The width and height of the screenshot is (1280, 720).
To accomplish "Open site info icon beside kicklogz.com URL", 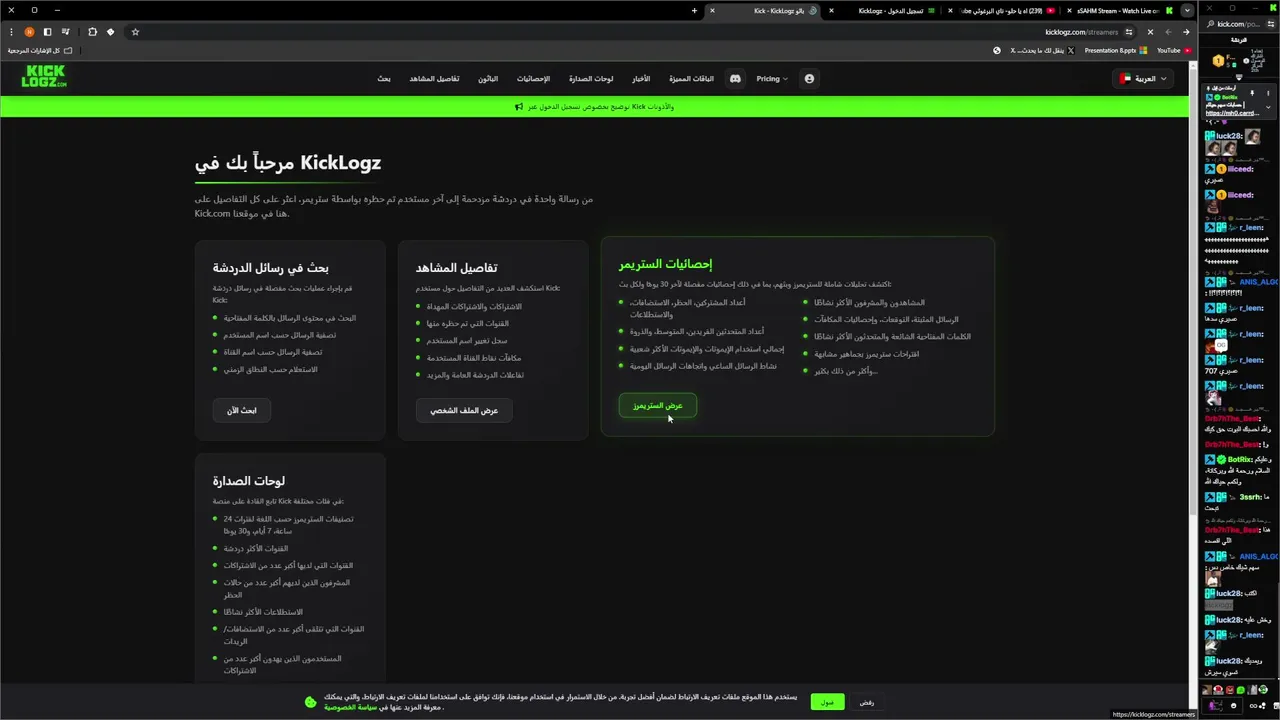I will pos(1129,32).
